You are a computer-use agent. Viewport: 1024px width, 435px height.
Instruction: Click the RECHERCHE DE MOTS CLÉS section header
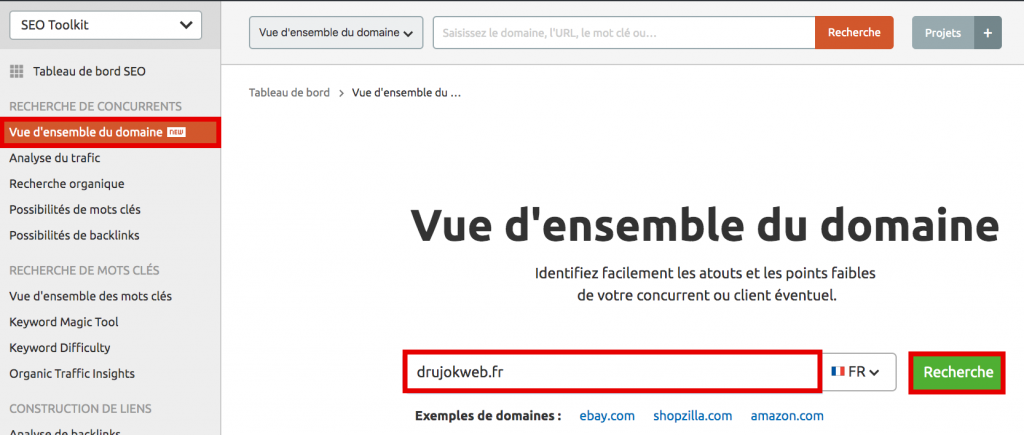coord(84,270)
